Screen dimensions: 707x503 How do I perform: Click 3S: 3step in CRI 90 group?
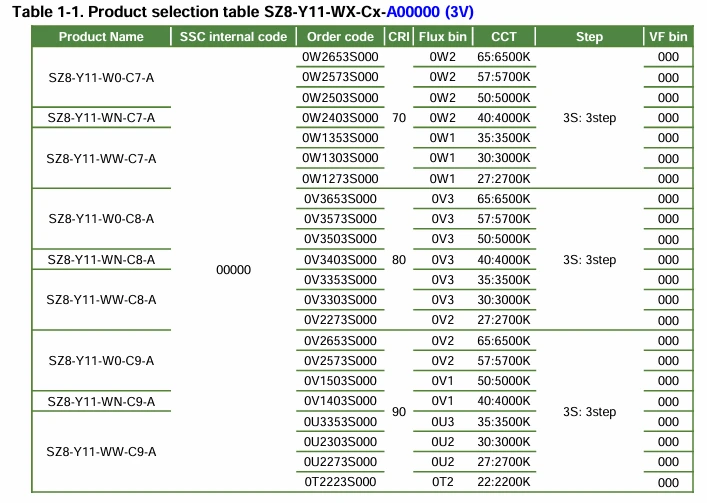pyautogui.click(x=589, y=412)
